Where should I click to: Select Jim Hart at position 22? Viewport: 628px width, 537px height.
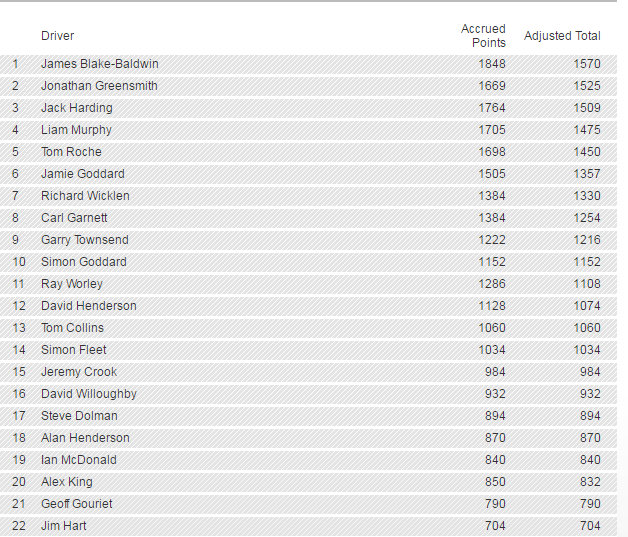pyautogui.click(x=64, y=526)
